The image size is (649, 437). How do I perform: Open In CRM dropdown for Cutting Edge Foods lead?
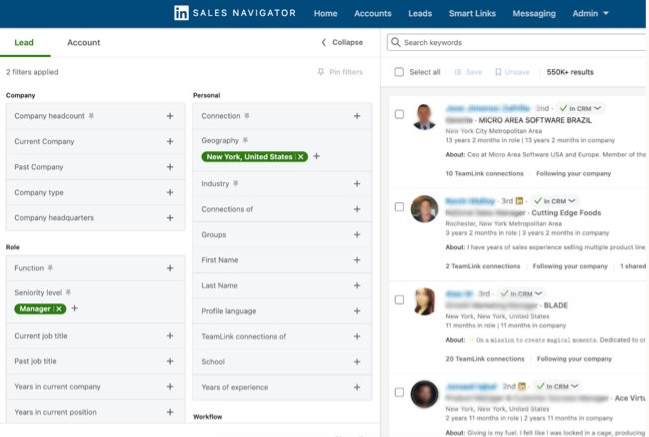pos(555,201)
